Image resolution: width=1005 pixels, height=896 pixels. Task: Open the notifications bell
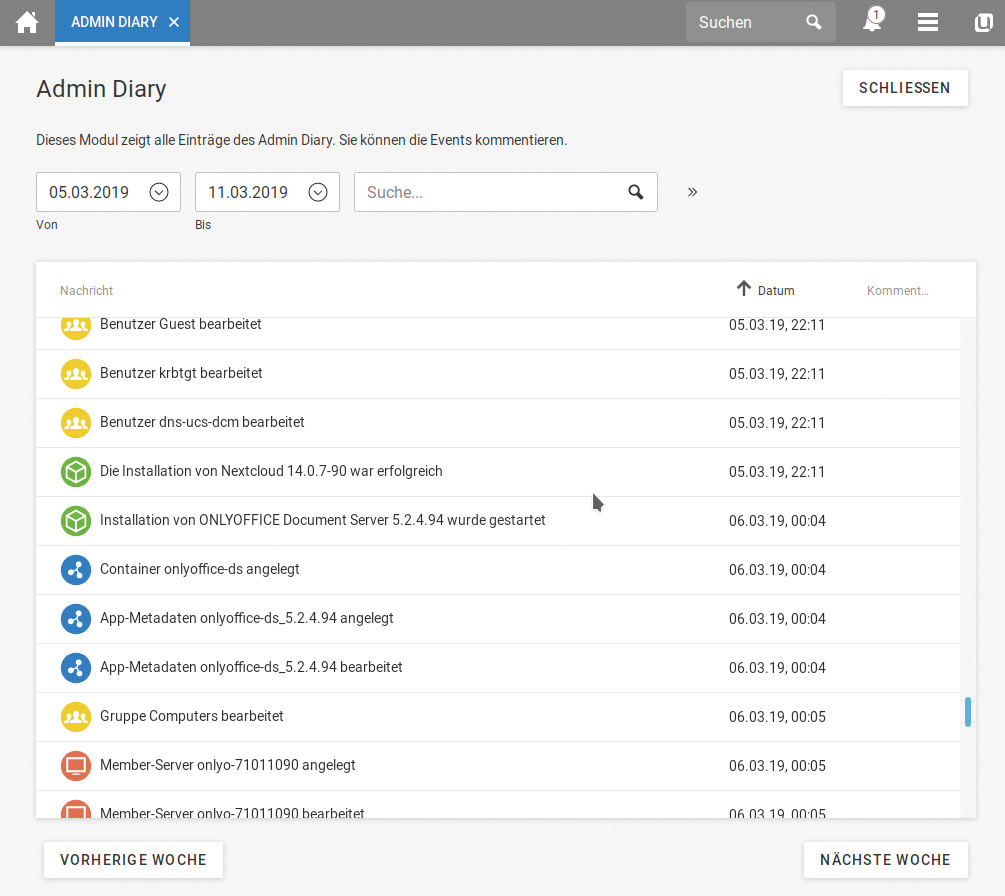pos(872,22)
